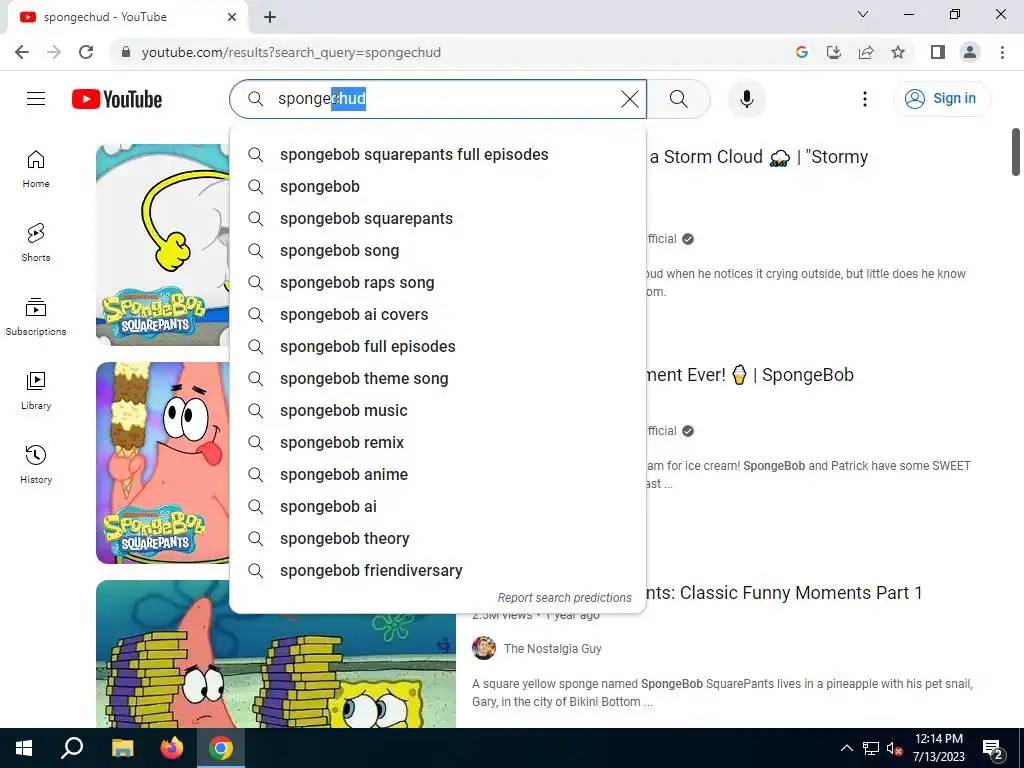The height and width of the screenshot is (768, 1024).
Task: Click The Nostalgia Guy channel avatar
Action: [x=484, y=648]
